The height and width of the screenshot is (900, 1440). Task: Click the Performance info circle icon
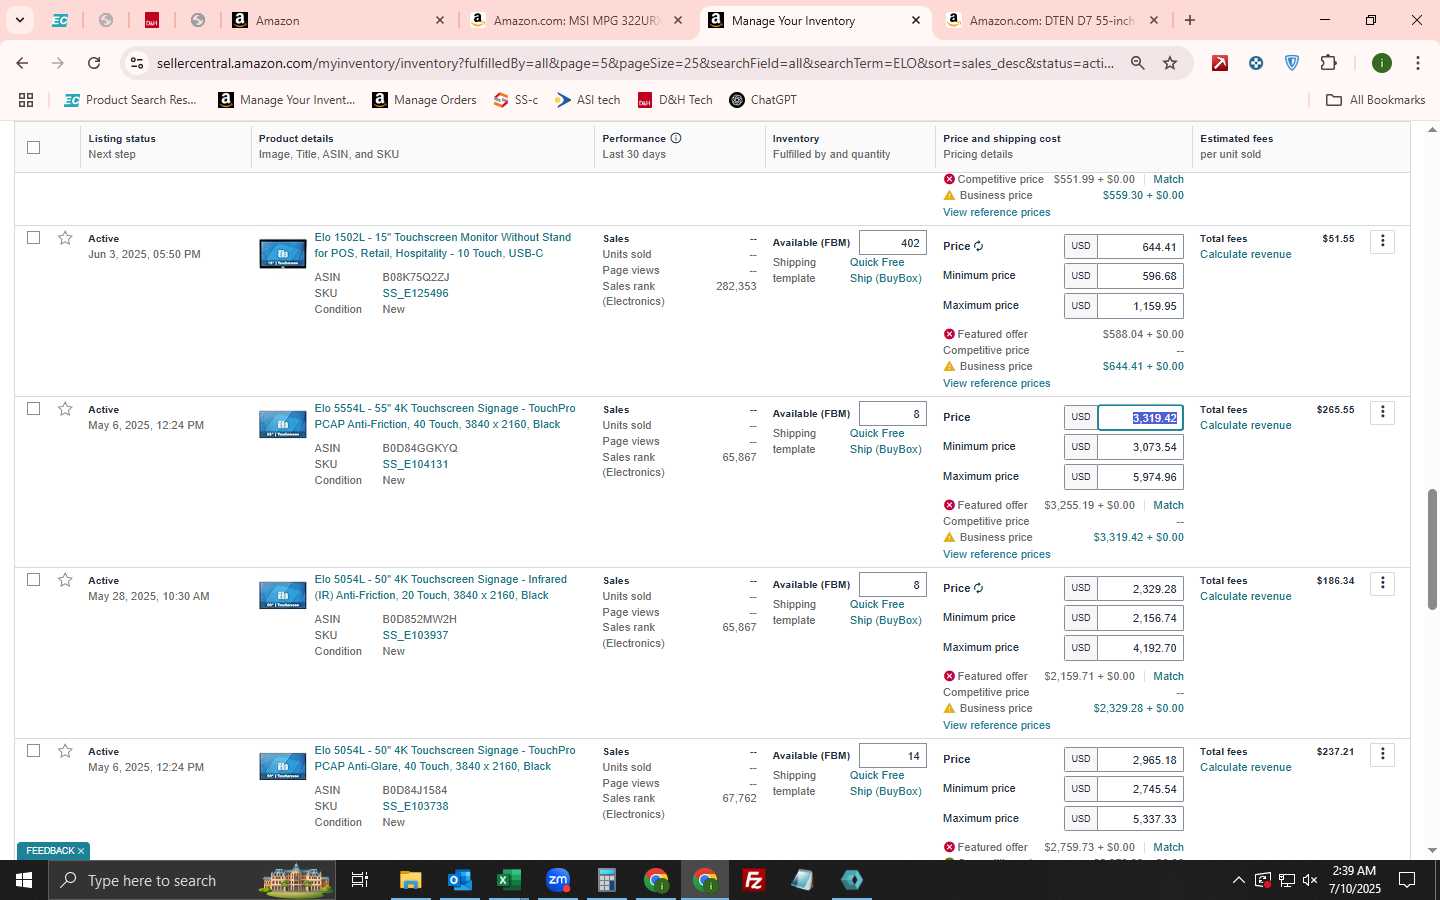(676, 138)
